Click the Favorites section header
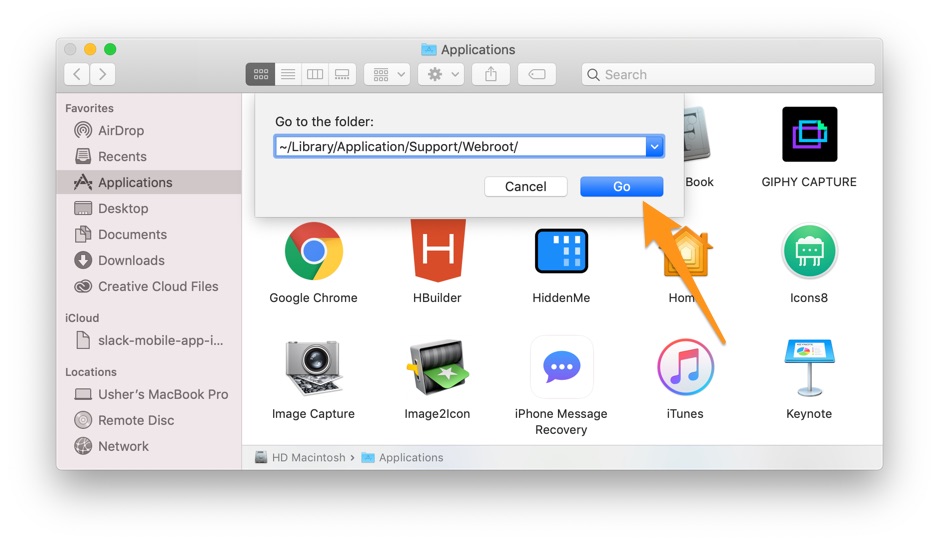 89,108
